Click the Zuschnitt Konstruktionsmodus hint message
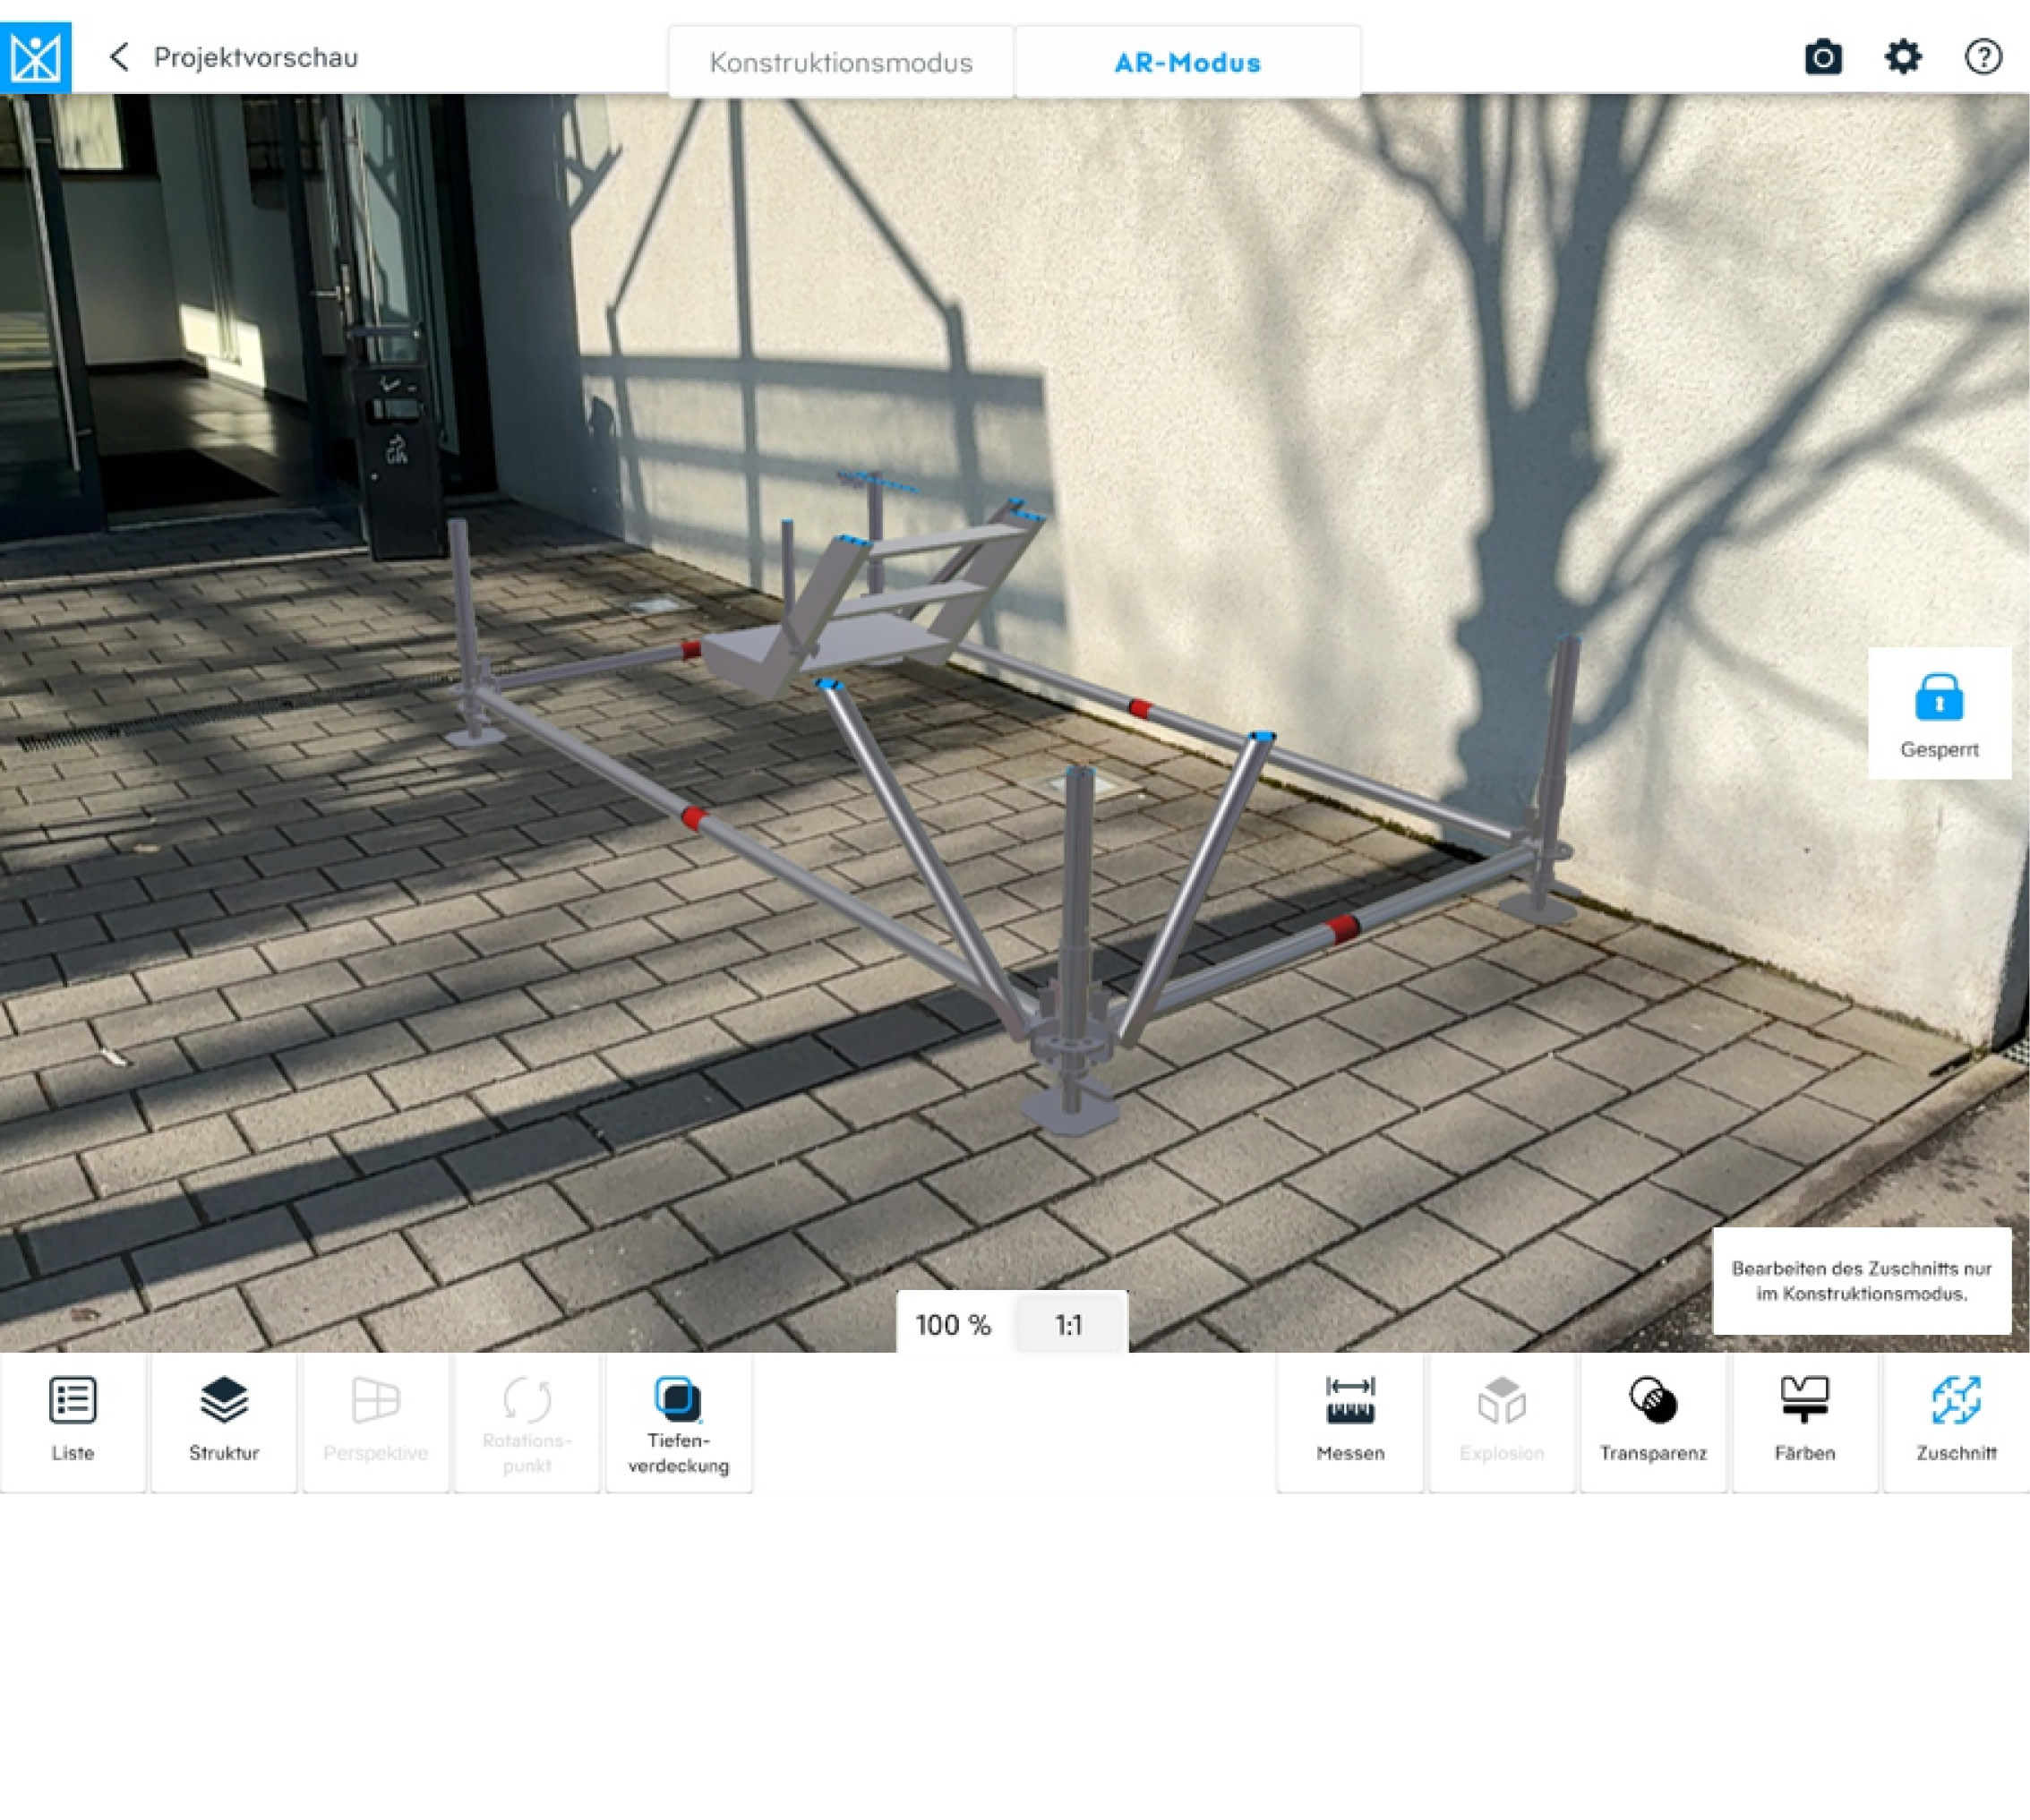Image resolution: width=2030 pixels, height=1820 pixels. pos(1862,1281)
